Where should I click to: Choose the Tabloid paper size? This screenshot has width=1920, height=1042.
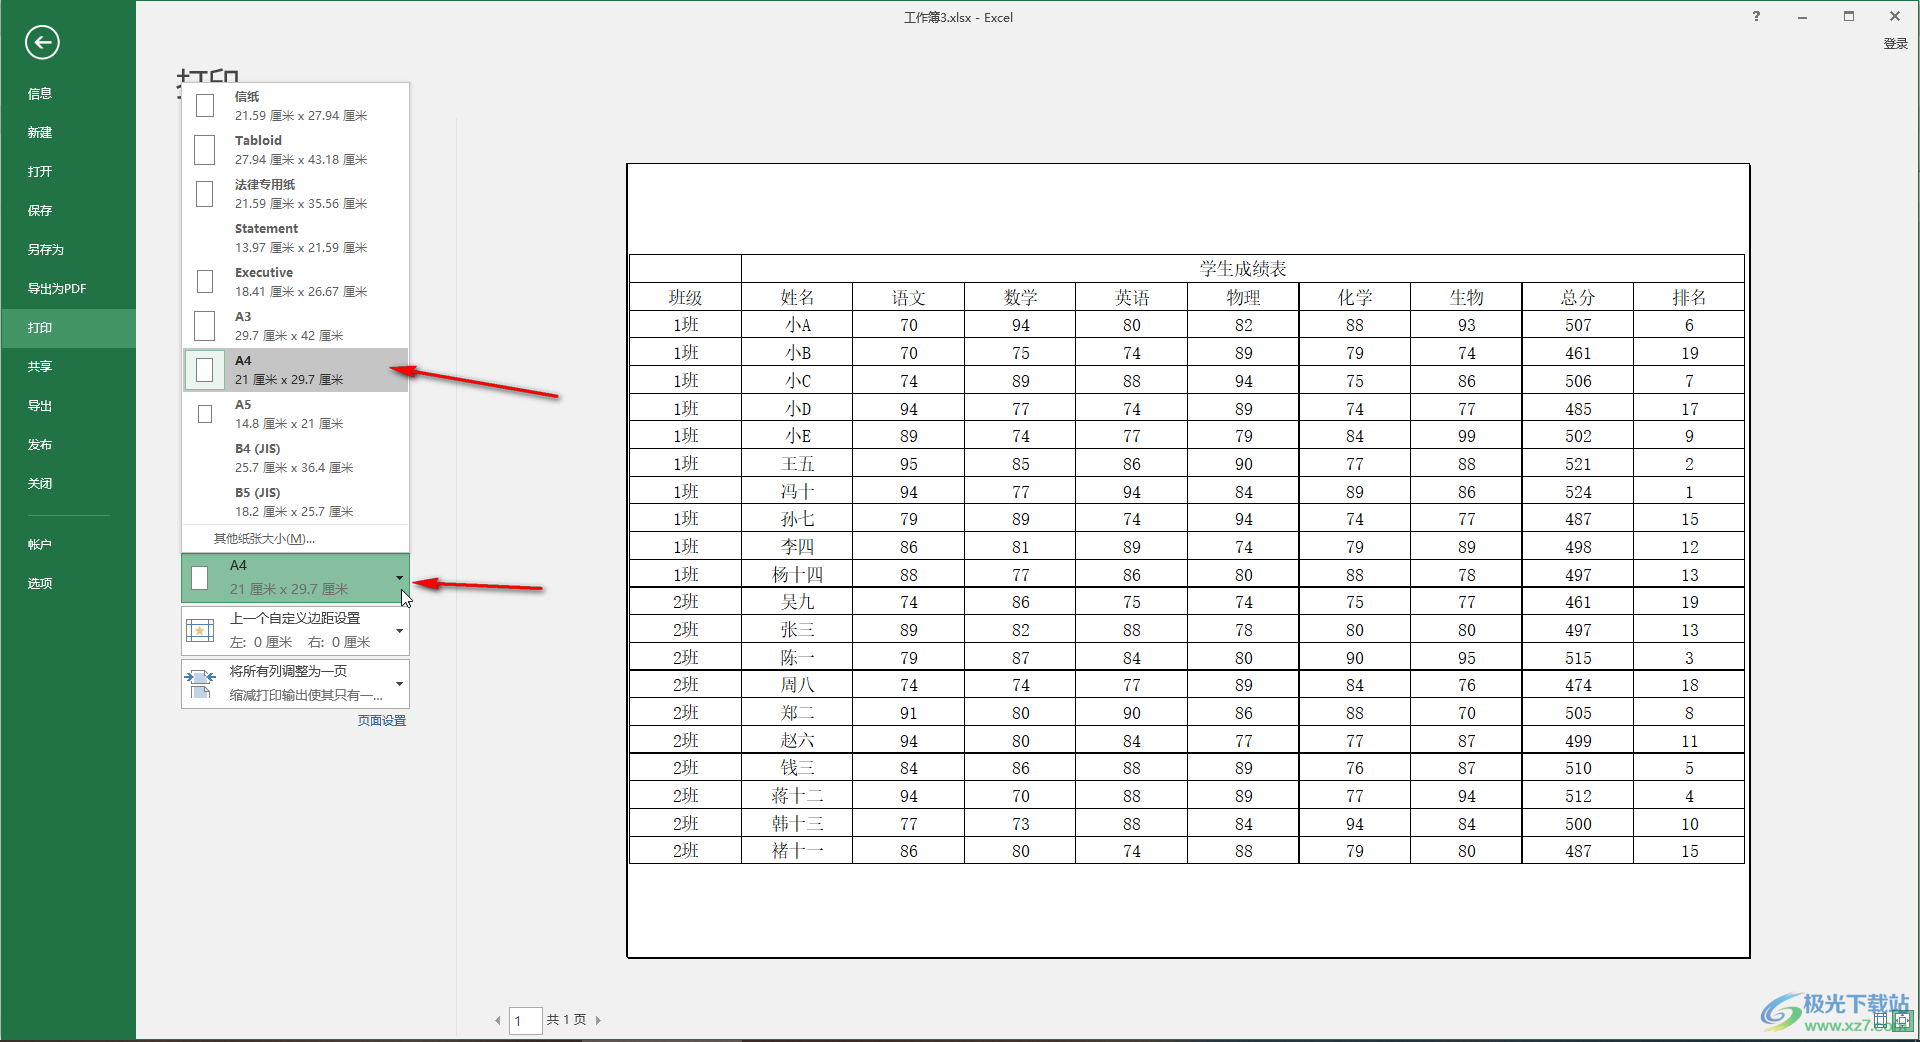[295, 150]
